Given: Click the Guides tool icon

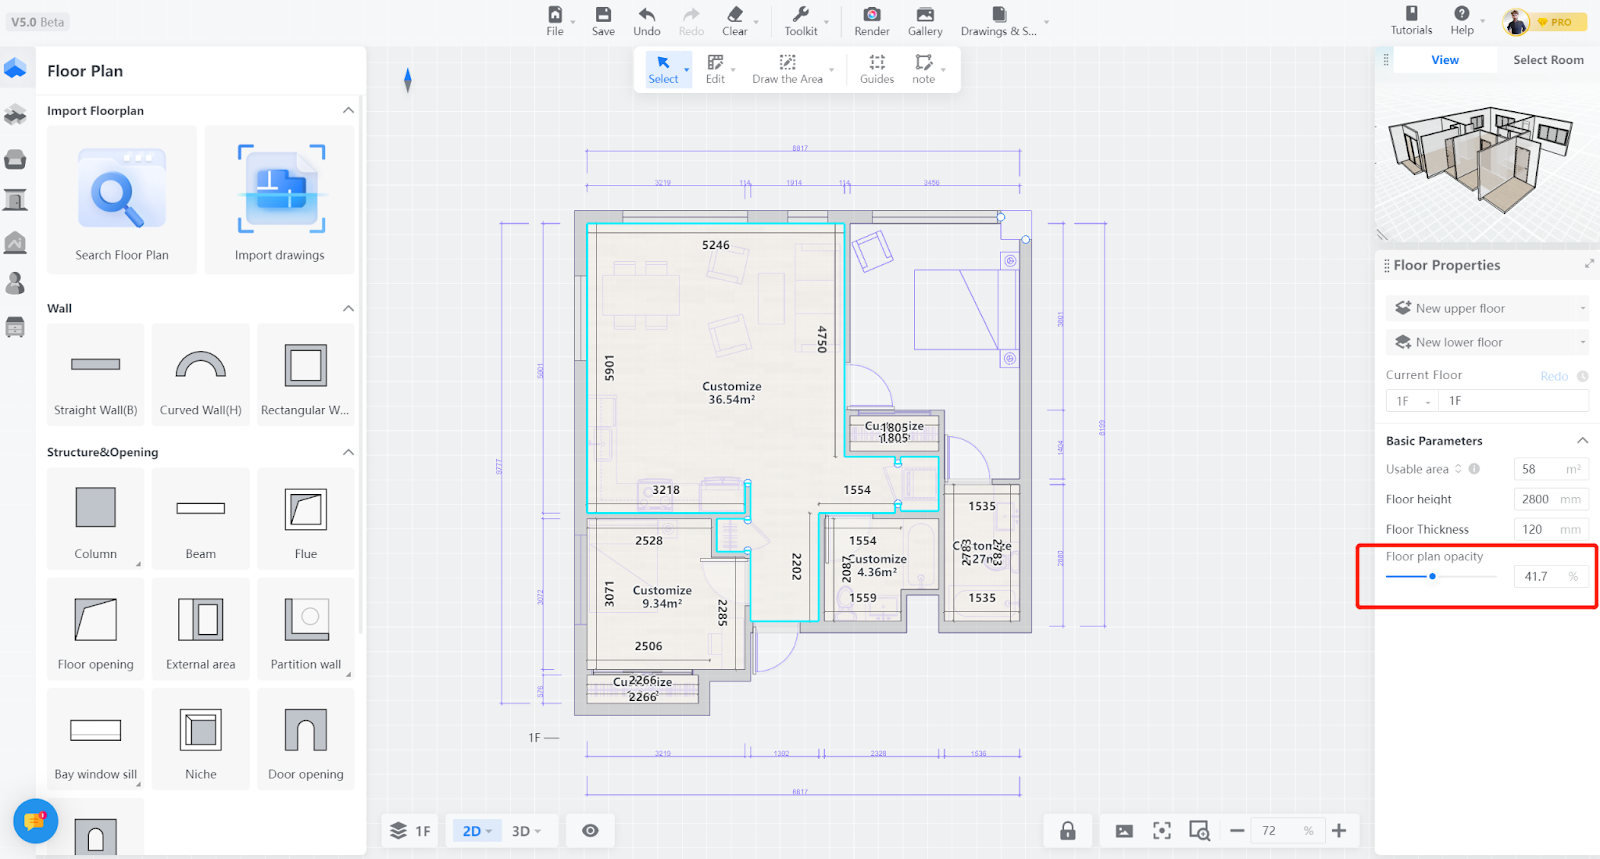Looking at the screenshot, I should point(876,63).
